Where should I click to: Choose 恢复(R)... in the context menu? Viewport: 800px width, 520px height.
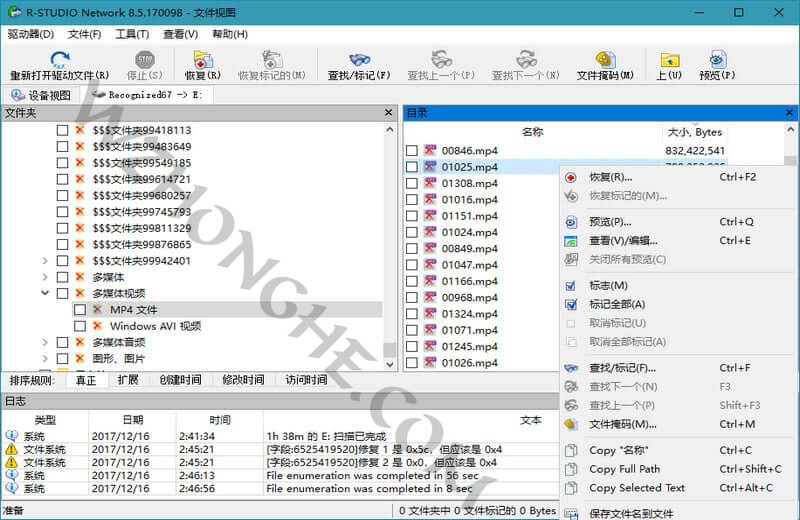point(678,177)
